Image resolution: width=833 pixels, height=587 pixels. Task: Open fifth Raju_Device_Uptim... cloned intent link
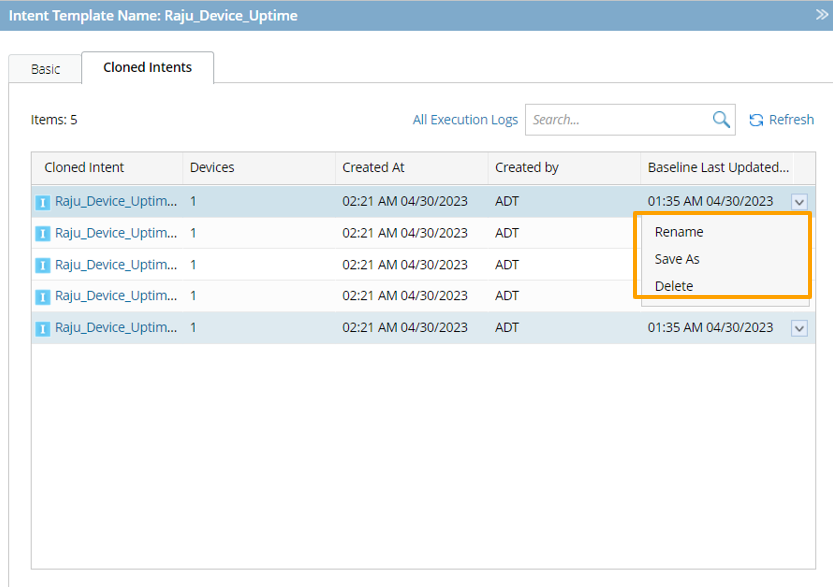(x=116, y=327)
